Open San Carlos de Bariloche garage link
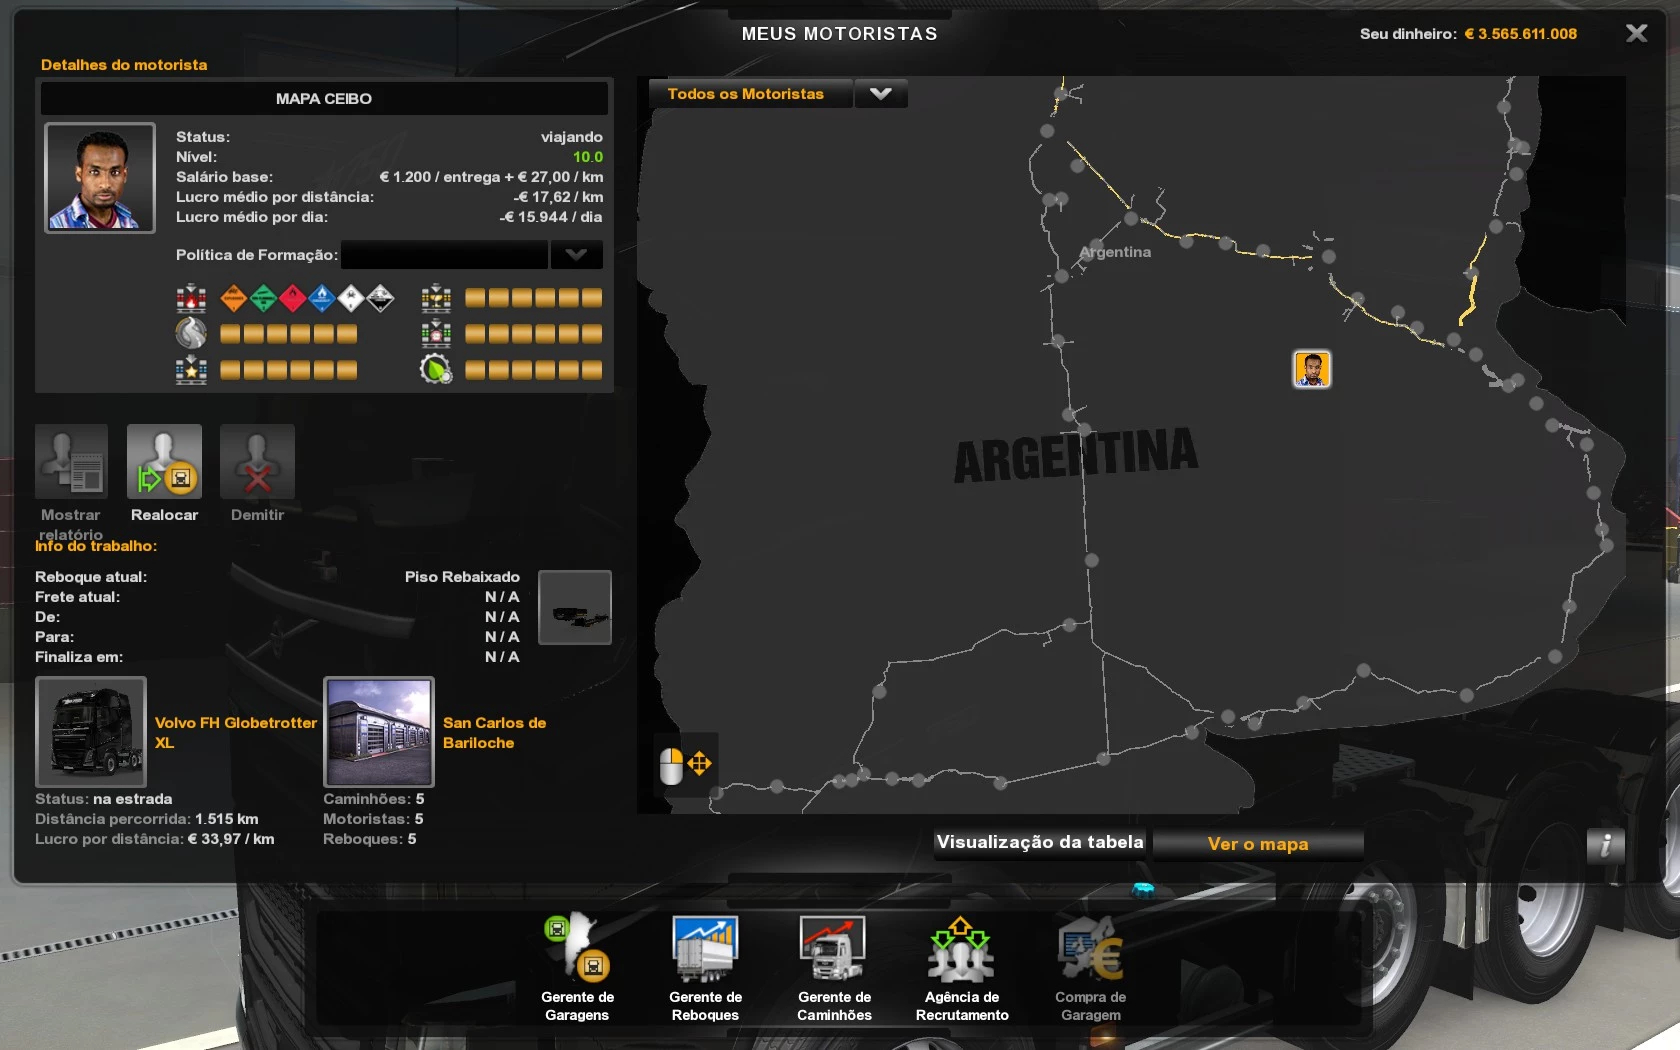1680x1050 pixels. pyautogui.click(x=494, y=732)
